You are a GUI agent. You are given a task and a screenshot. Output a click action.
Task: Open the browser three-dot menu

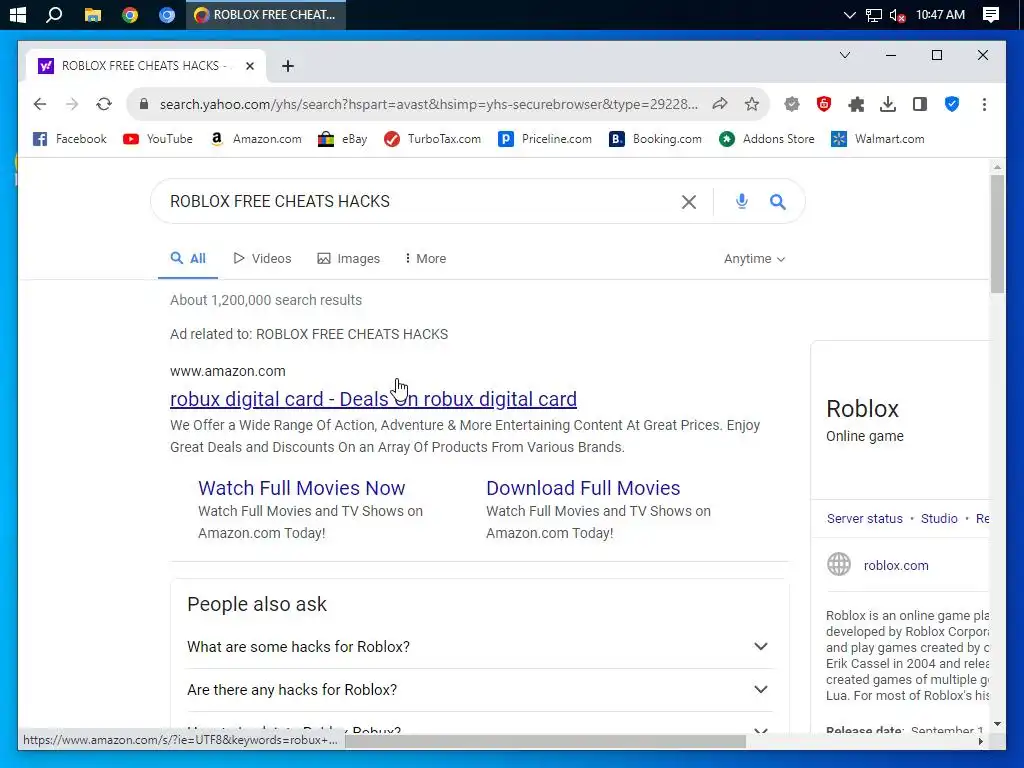[x=984, y=104]
